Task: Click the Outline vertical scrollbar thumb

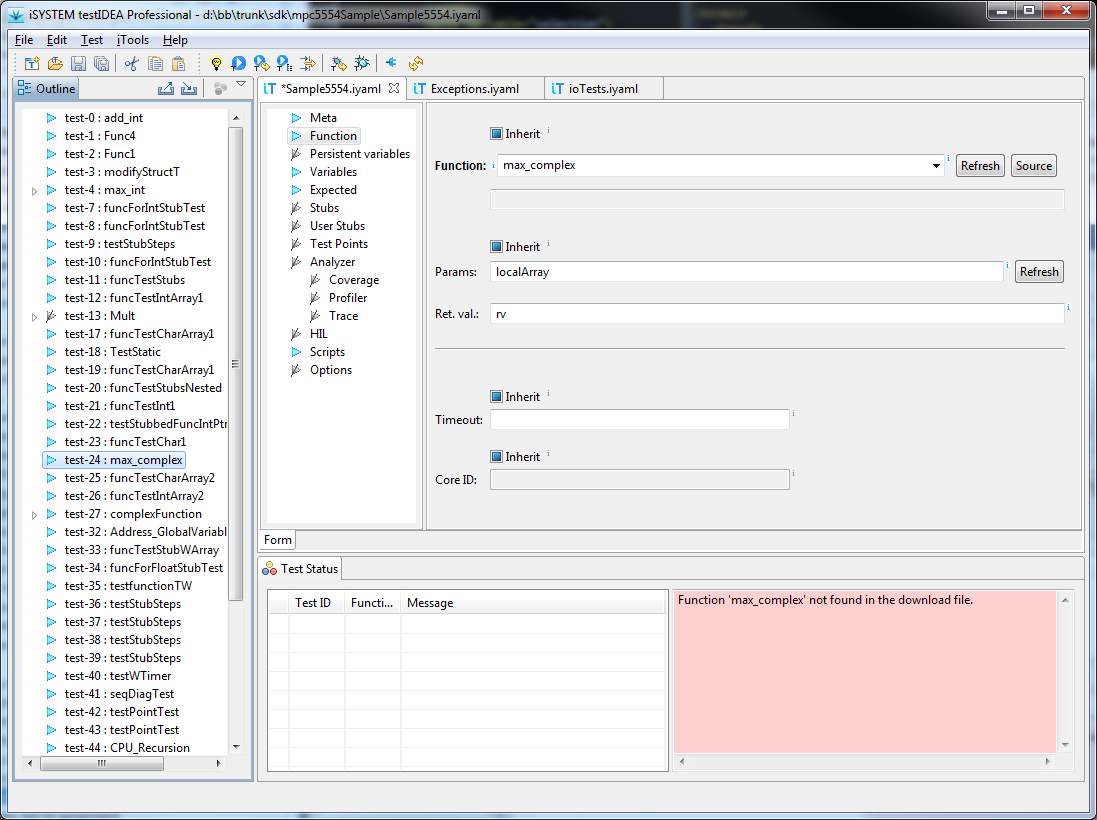Action: pos(235,364)
